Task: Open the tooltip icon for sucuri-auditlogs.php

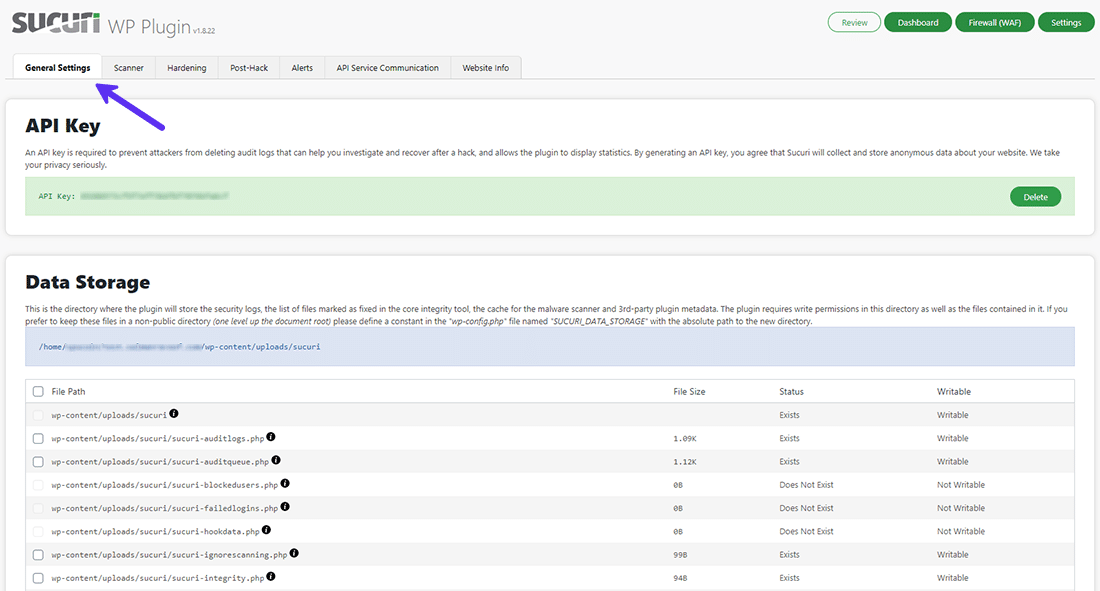Action: click(272, 438)
